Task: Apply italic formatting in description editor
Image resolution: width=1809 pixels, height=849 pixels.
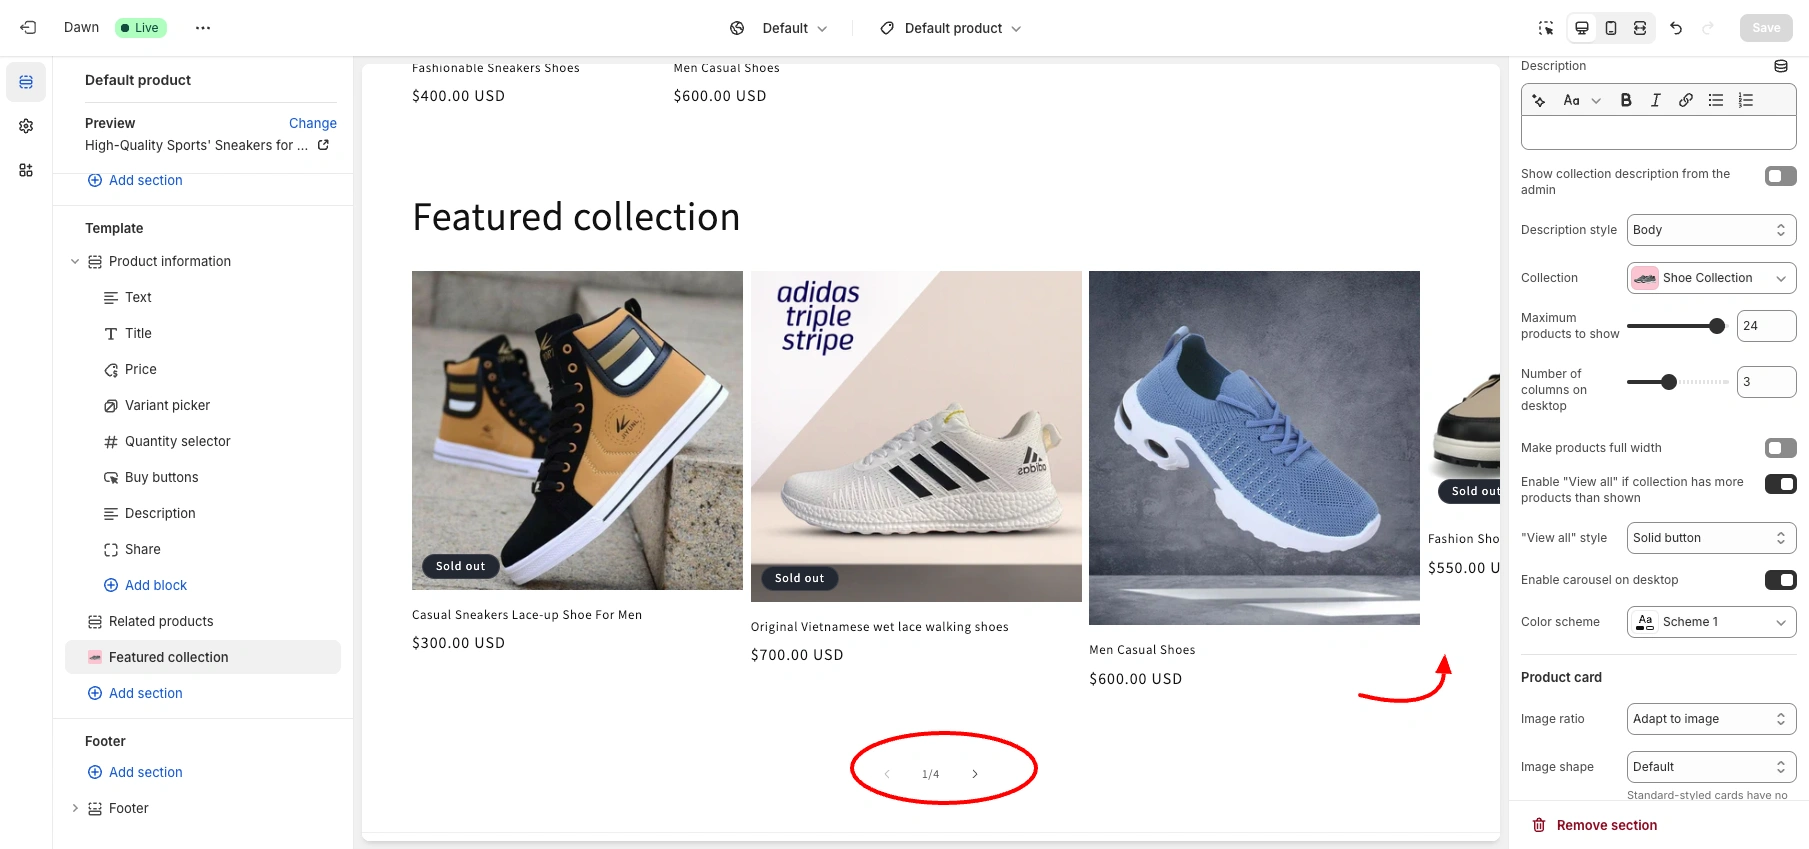Action: pos(1656,100)
